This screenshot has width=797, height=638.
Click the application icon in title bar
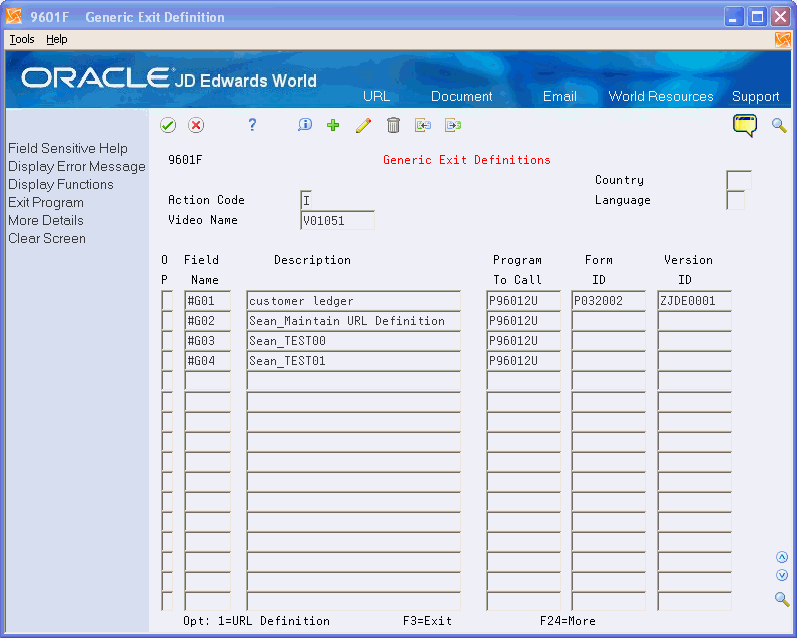(14, 17)
